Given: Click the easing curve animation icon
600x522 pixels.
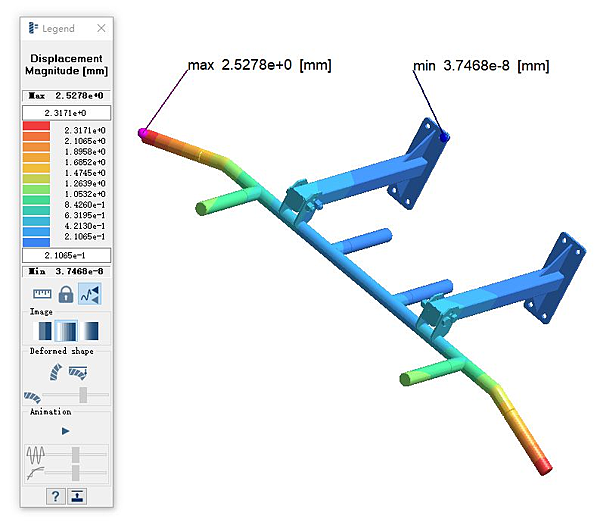Looking at the screenshot, I should click(35, 473).
